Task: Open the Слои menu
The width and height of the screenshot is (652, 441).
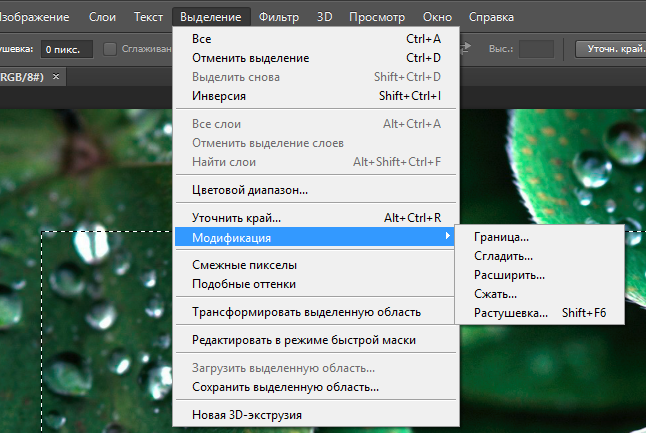Action: (102, 17)
